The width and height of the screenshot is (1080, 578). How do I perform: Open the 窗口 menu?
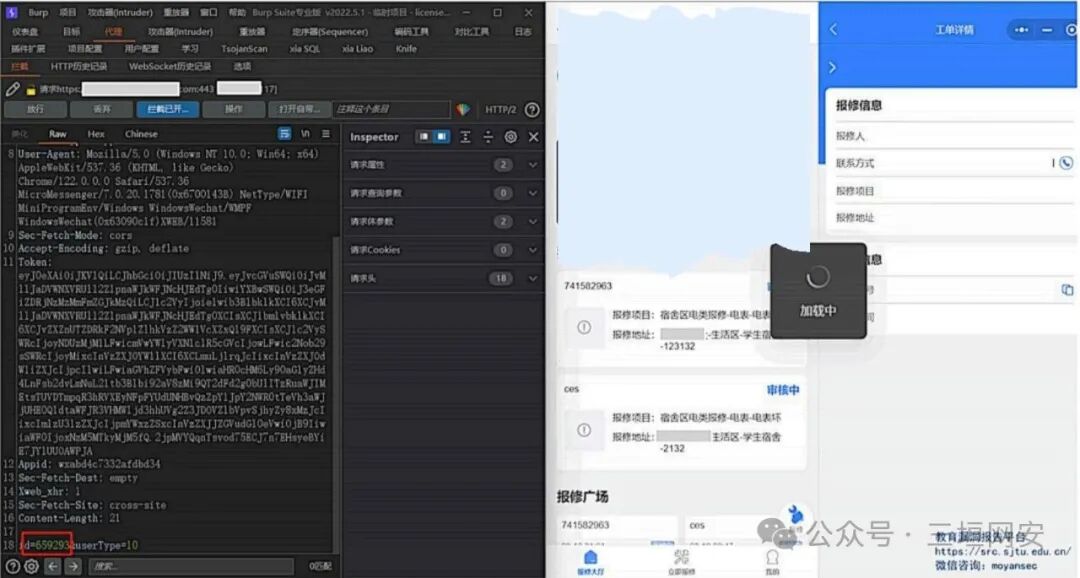(x=208, y=12)
